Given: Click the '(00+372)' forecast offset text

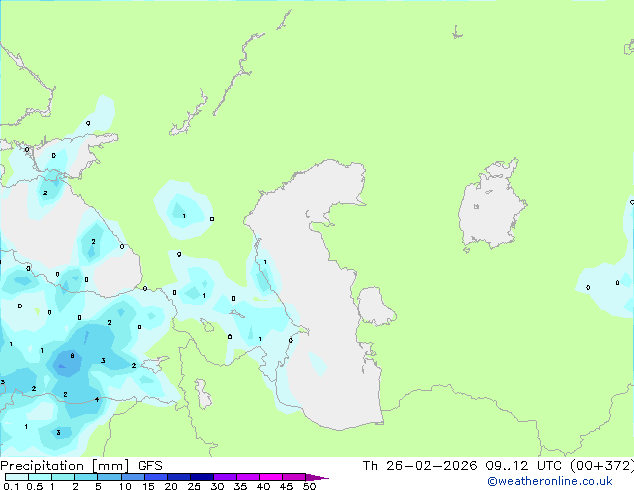Looking at the screenshot, I should click(x=602, y=466).
